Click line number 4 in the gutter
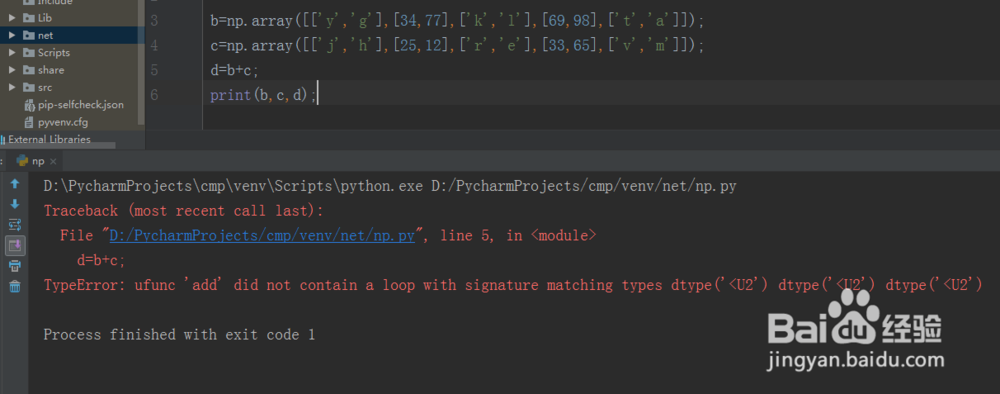This screenshot has width=1000, height=394. click(x=154, y=46)
